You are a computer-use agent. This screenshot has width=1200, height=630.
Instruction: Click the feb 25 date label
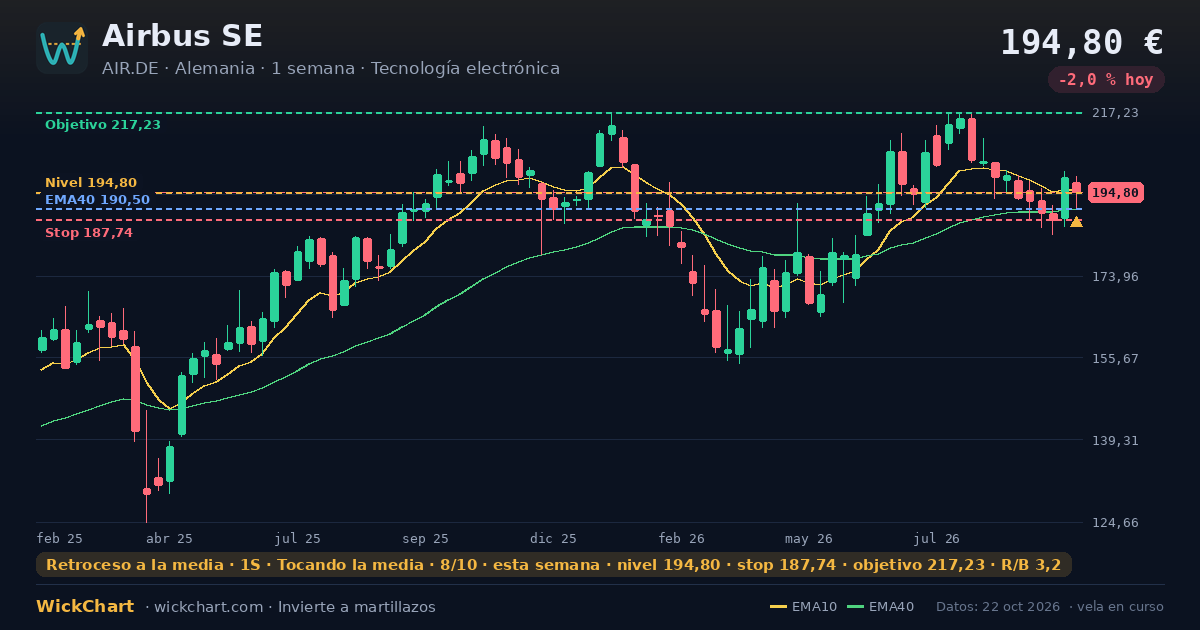coord(60,538)
